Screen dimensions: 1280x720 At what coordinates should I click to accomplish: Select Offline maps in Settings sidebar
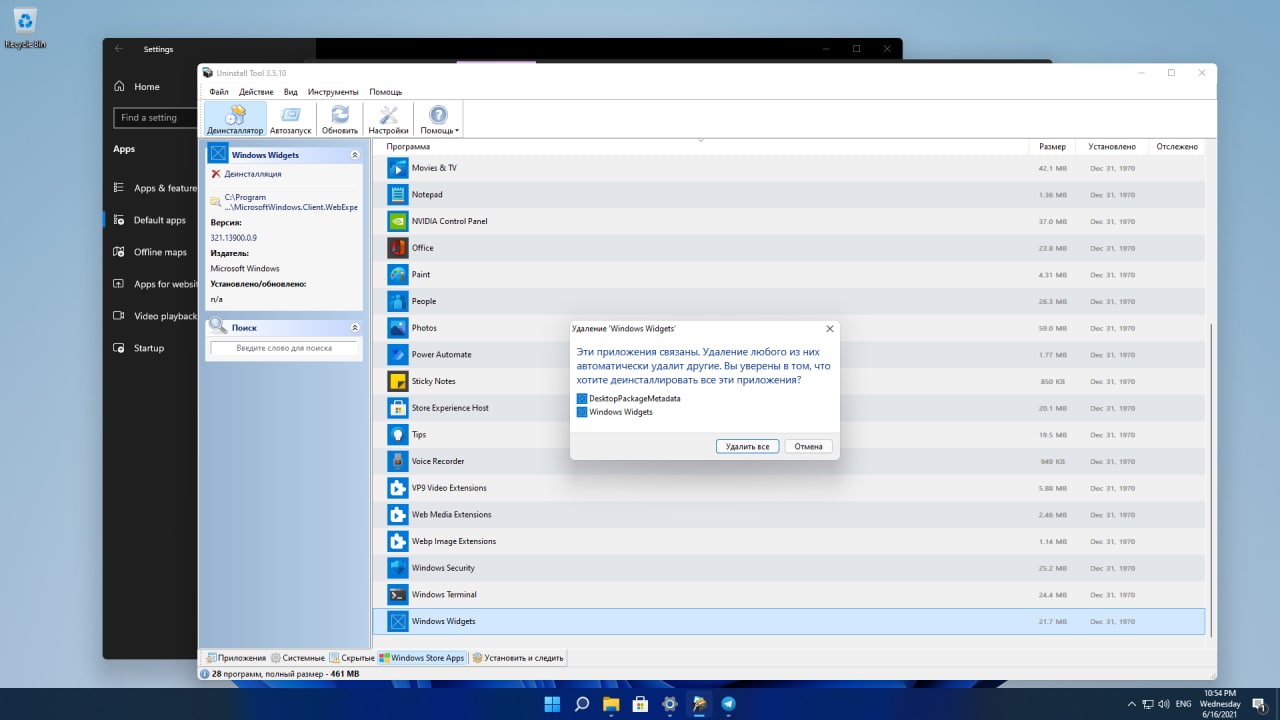coord(150,252)
